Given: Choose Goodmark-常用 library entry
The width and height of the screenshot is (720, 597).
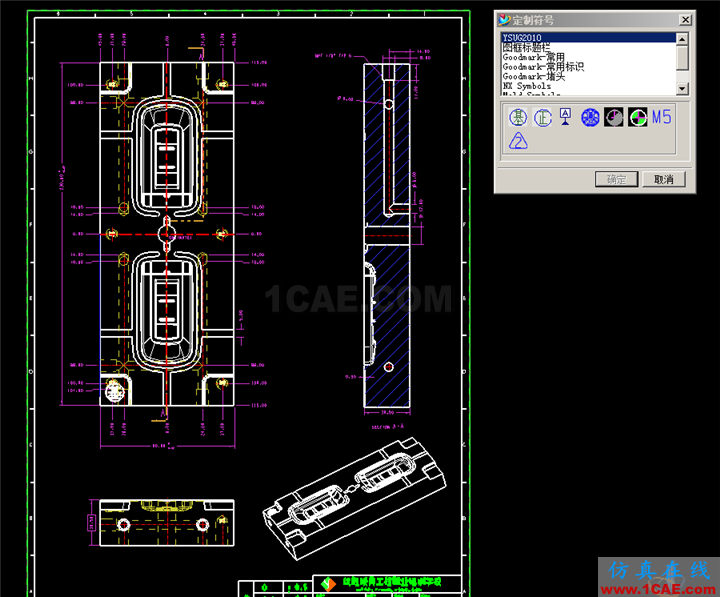Looking at the screenshot, I should [x=588, y=57].
